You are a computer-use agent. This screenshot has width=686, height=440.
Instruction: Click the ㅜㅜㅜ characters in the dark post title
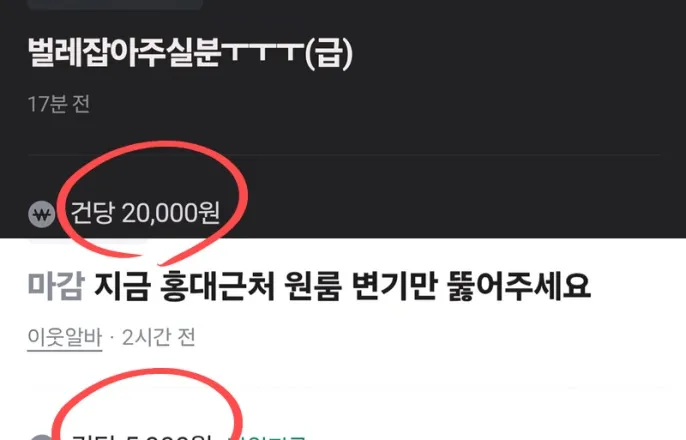pyautogui.click(x=262, y=52)
